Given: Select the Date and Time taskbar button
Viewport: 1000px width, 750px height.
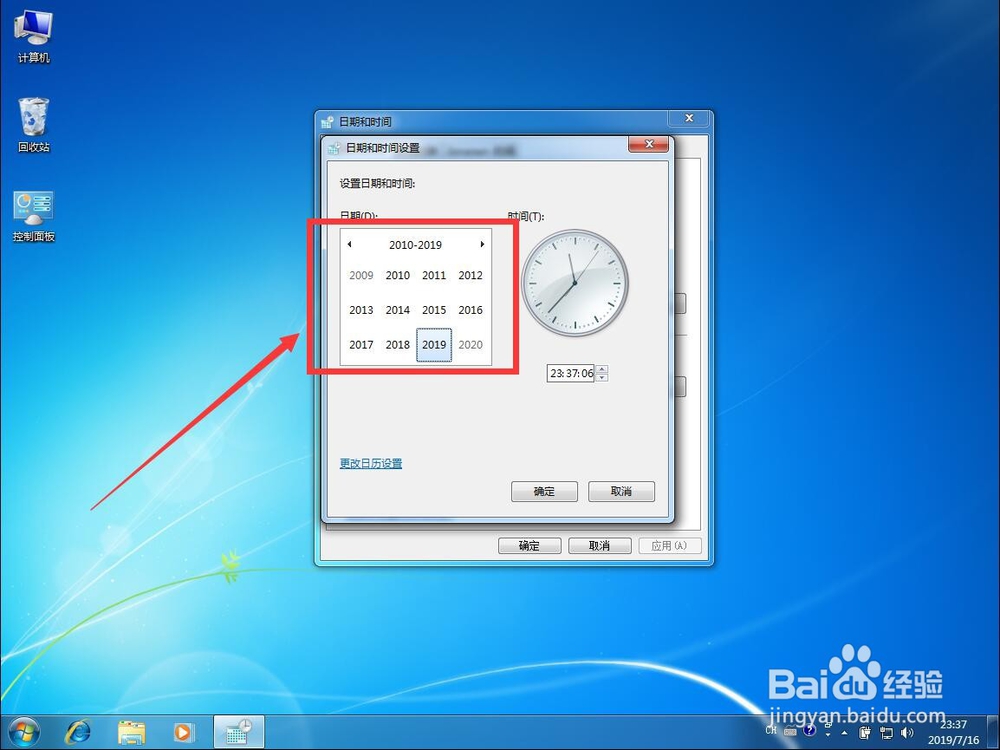Looking at the screenshot, I should tap(239, 732).
